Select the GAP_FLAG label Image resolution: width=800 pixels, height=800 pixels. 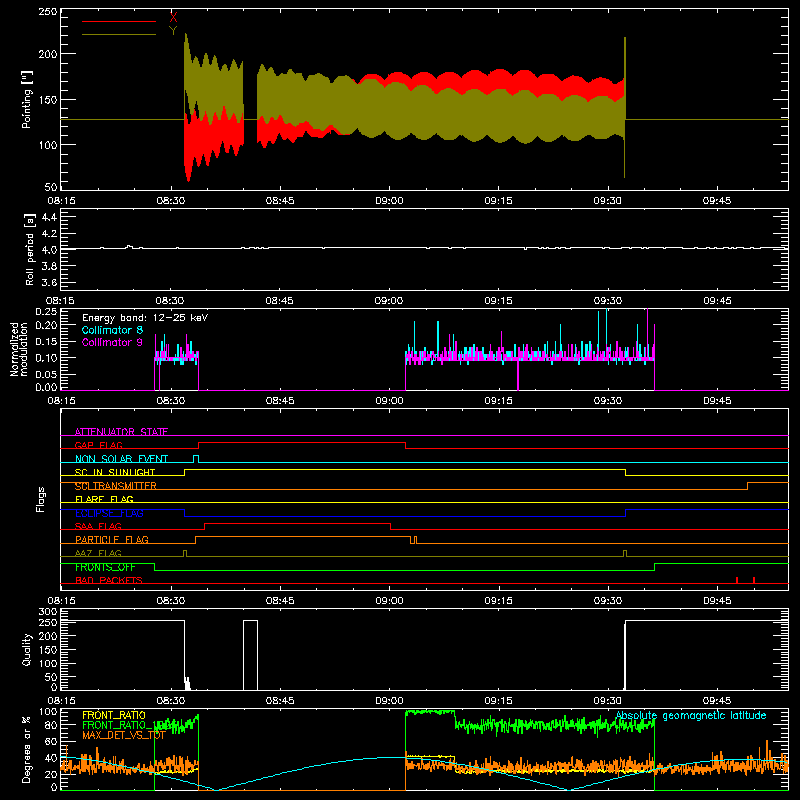98,445
